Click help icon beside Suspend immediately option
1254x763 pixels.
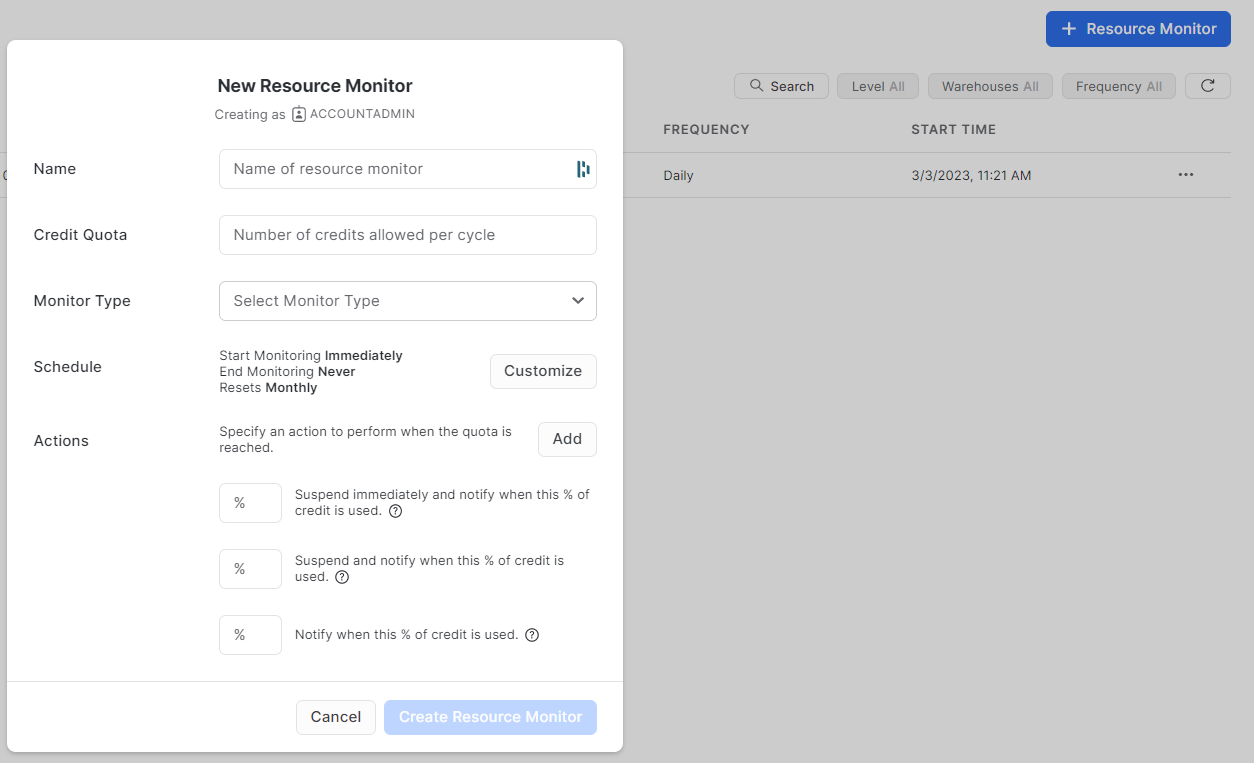click(x=395, y=511)
